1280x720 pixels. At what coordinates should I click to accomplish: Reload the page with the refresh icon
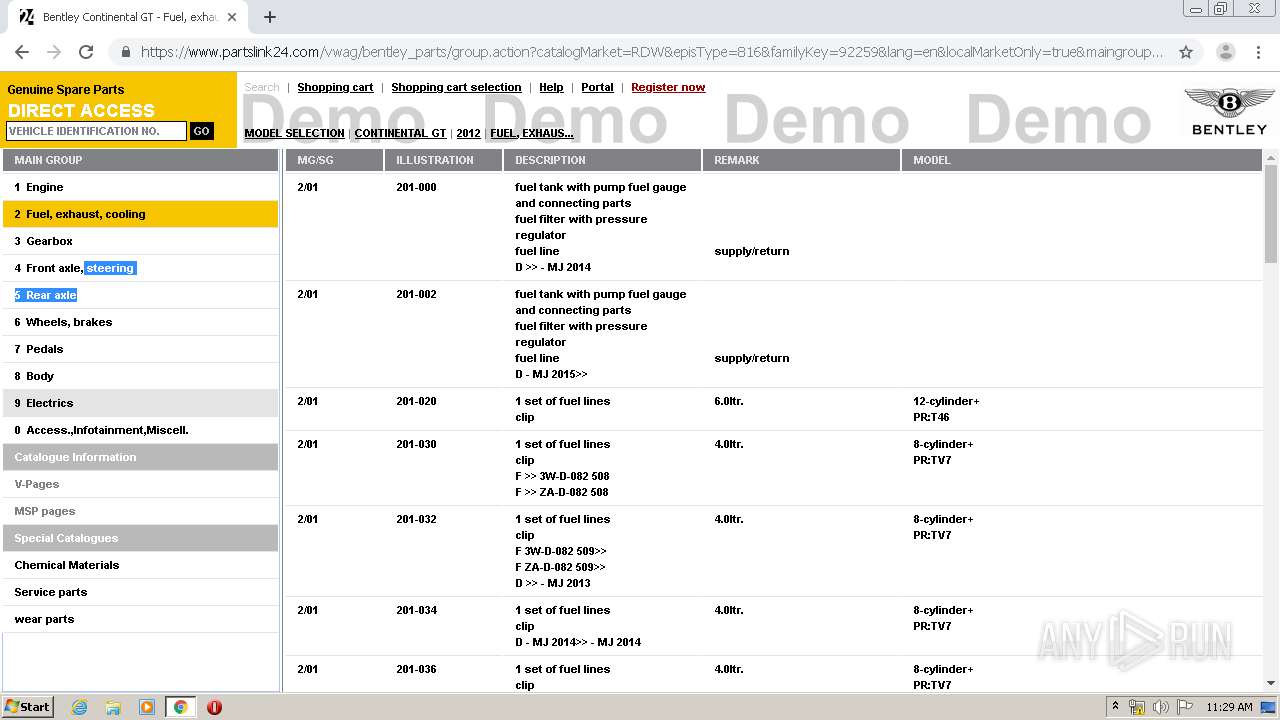[86, 52]
